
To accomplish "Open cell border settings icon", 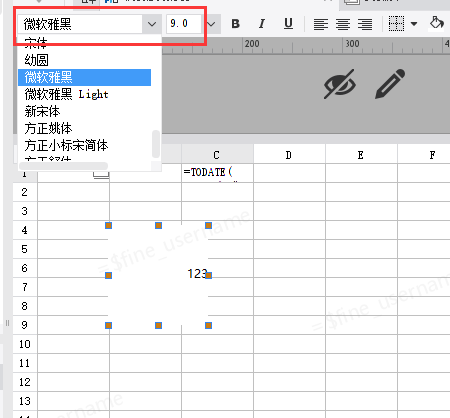I will click(396, 24).
